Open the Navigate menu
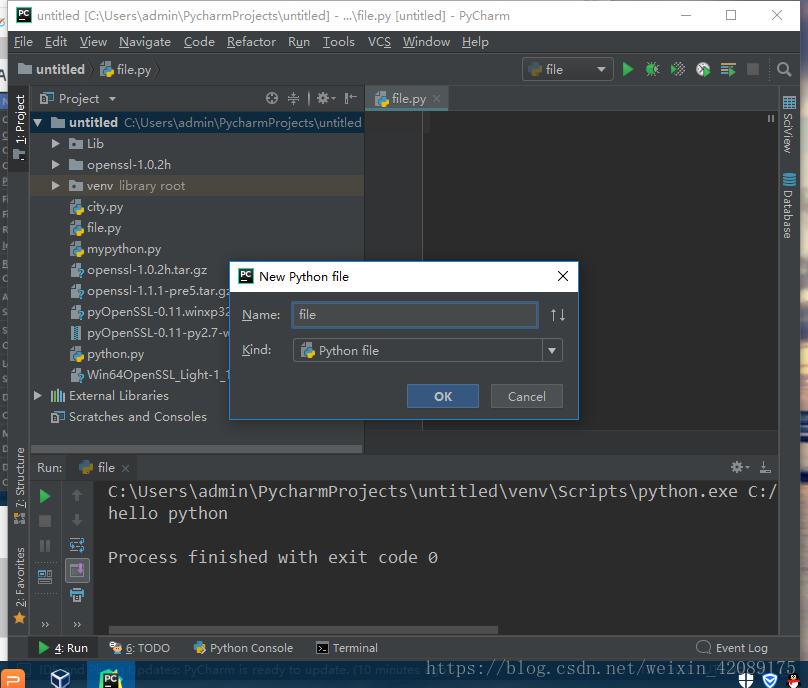 pos(145,42)
